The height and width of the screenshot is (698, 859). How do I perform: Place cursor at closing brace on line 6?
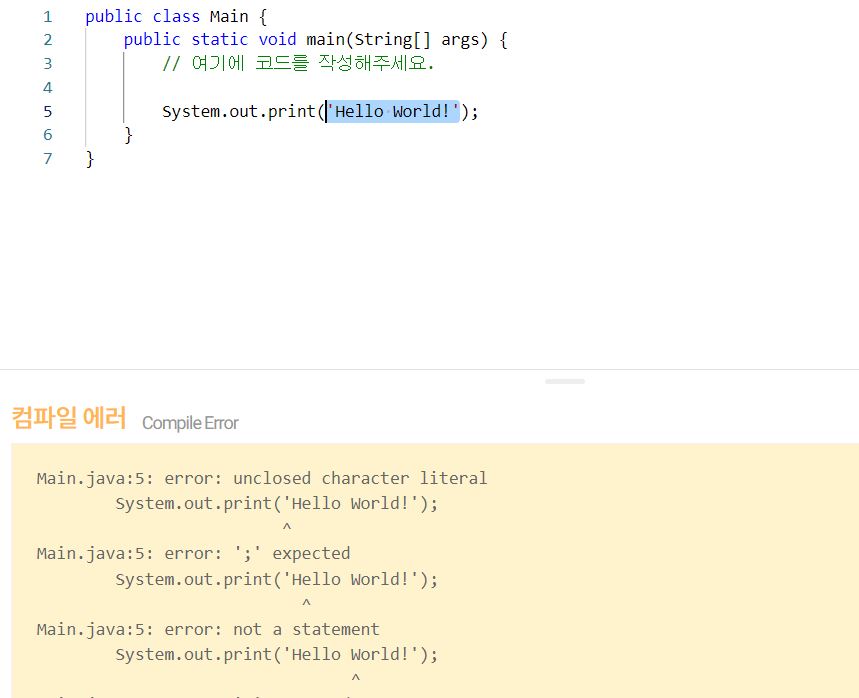[x=129, y=135]
